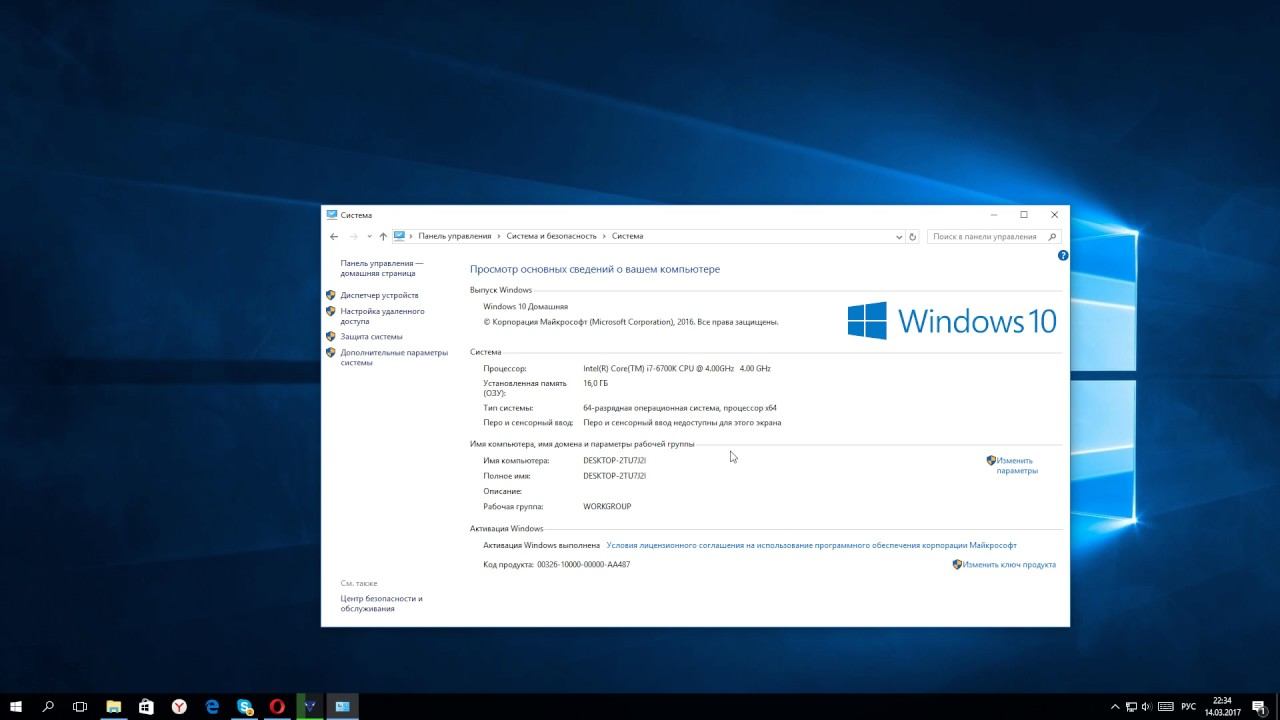Click shield icon beside Дополнительные параметры системы
1280x720 pixels.
click(331, 352)
